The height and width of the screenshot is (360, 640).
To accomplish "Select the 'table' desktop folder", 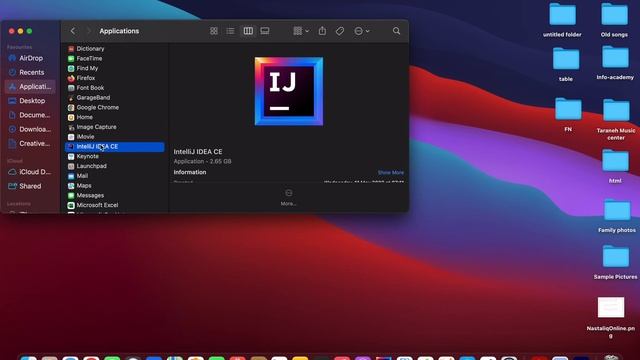I will point(566,64).
